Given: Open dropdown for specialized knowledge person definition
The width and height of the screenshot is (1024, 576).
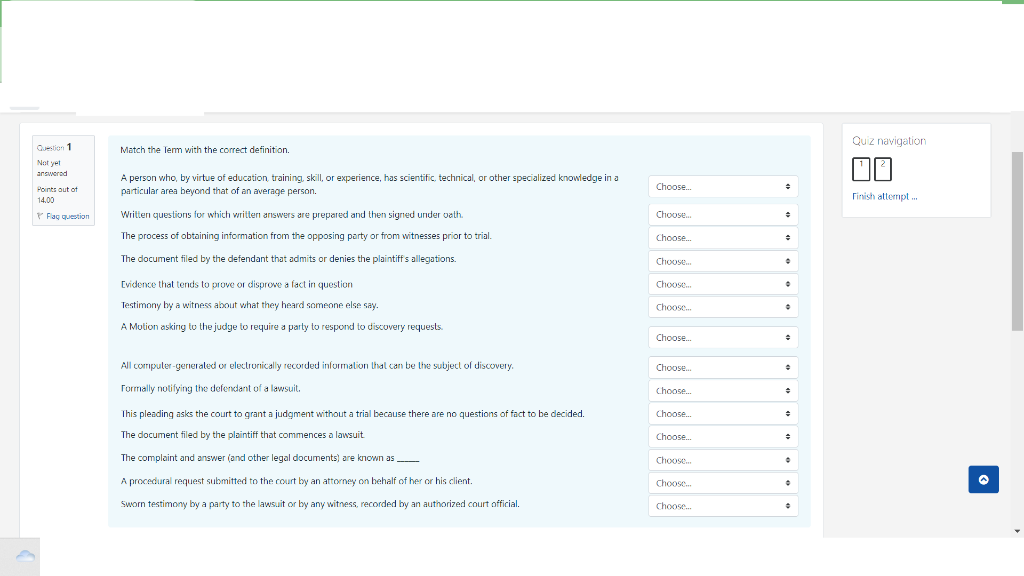Looking at the screenshot, I should point(723,187).
